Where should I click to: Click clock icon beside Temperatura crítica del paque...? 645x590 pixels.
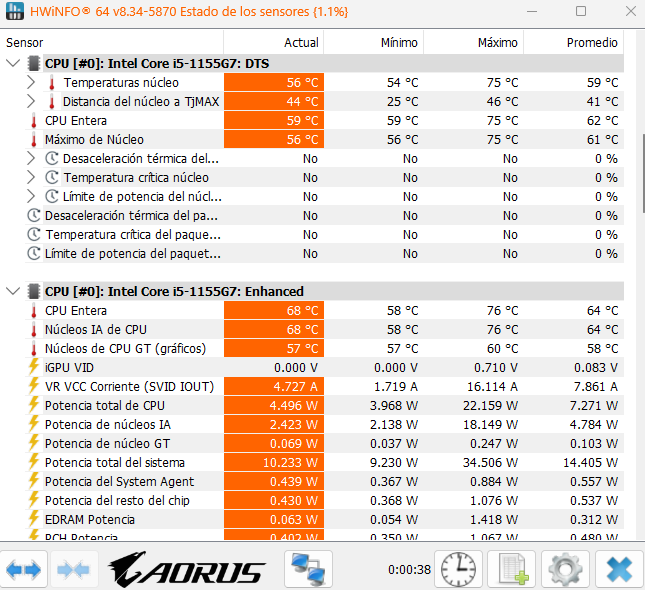[x=34, y=234]
